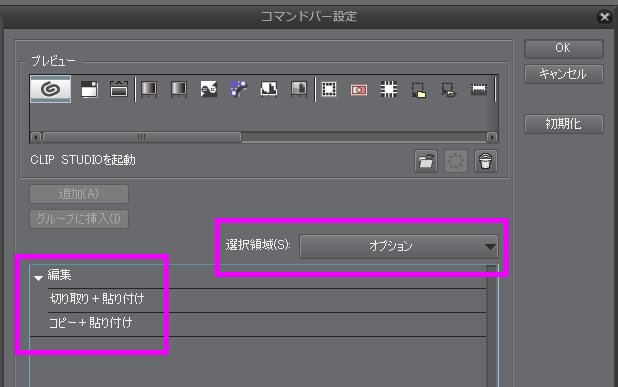Select the selection with open folder icon
This screenshot has width=618, height=387.
click(x=449, y=90)
